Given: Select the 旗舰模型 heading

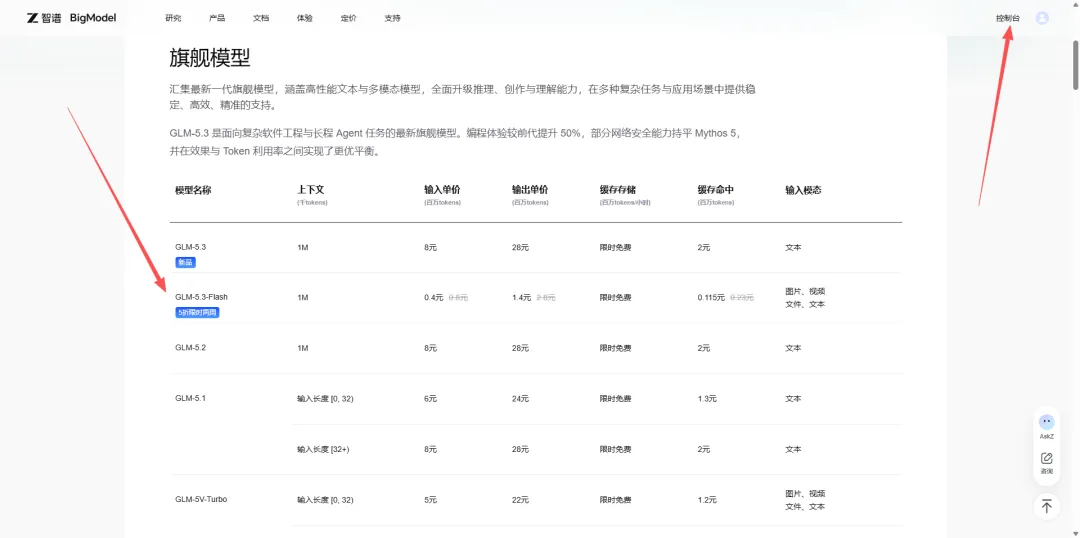Looking at the screenshot, I should (209, 58).
